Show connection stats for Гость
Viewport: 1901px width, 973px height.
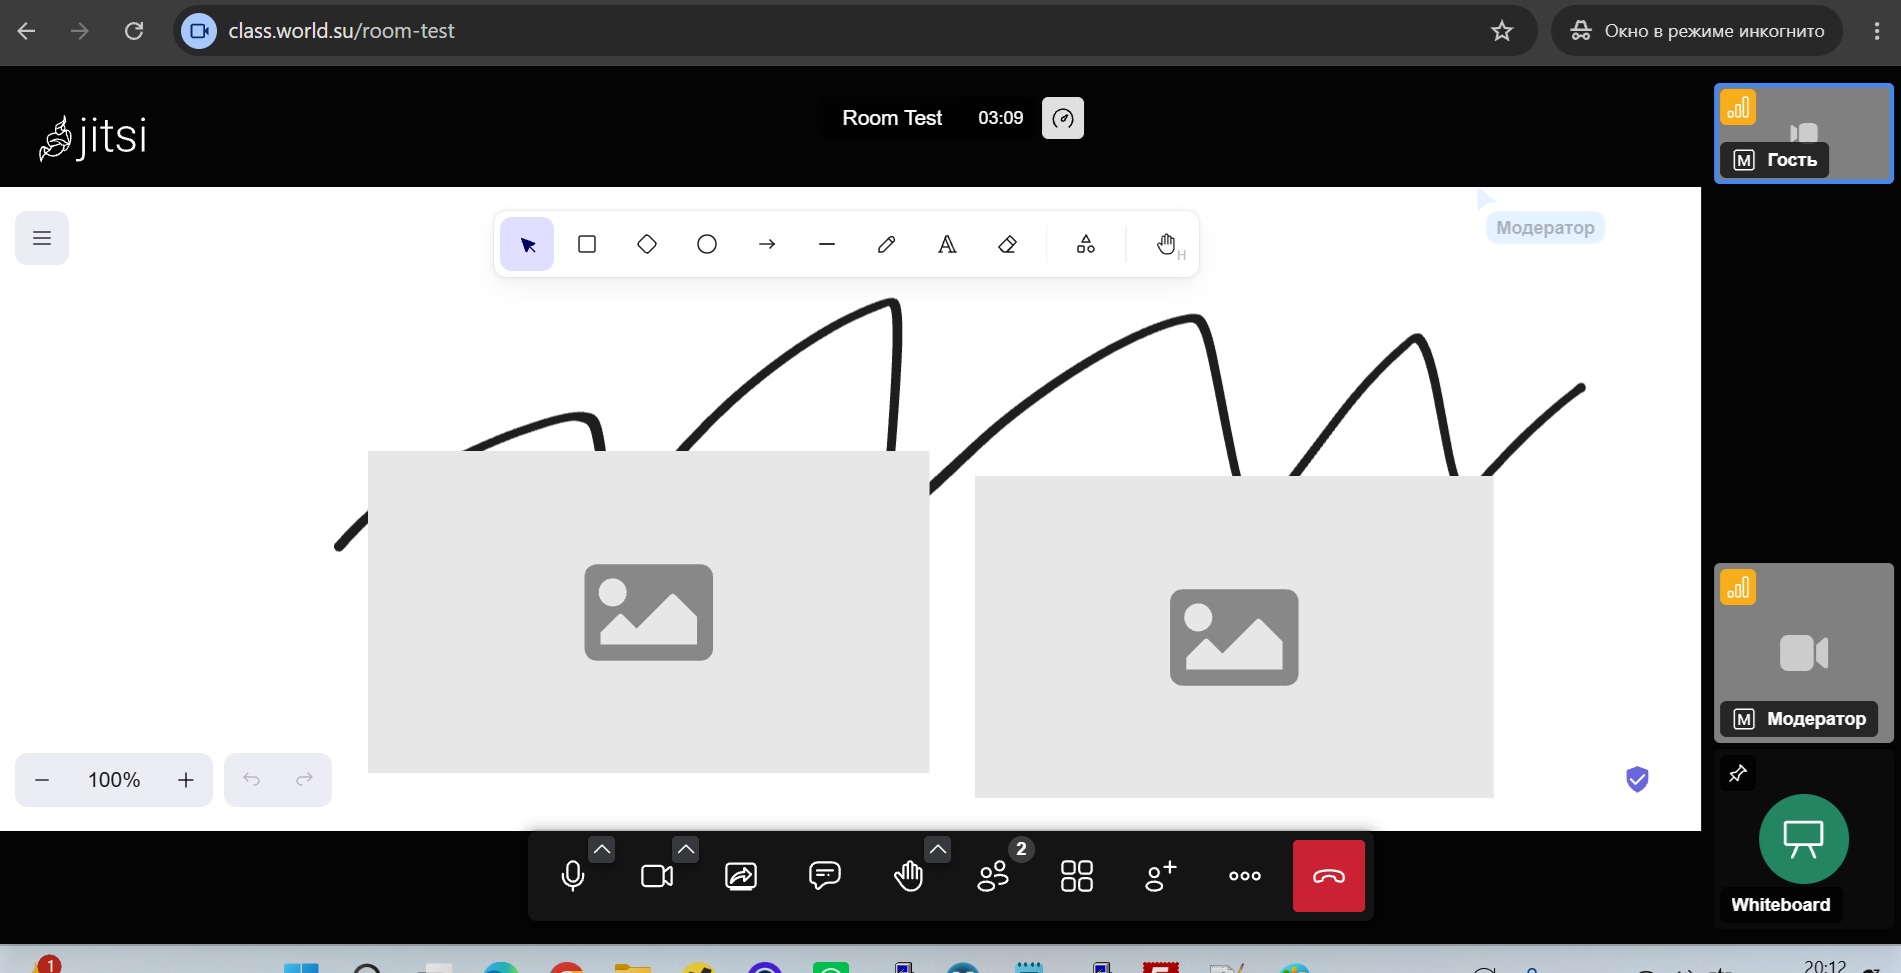pyautogui.click(x=1738, y=107)
